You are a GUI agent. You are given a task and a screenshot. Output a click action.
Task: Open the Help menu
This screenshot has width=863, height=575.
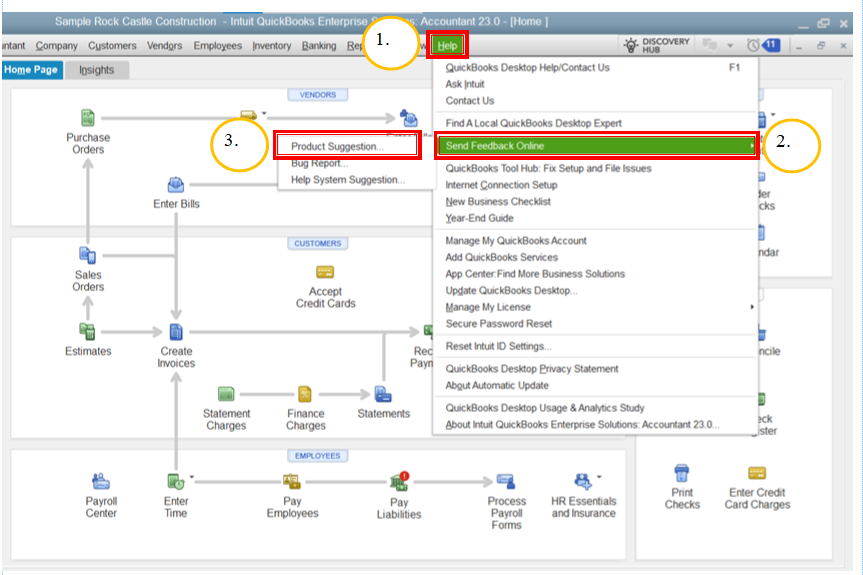point(447,46)
